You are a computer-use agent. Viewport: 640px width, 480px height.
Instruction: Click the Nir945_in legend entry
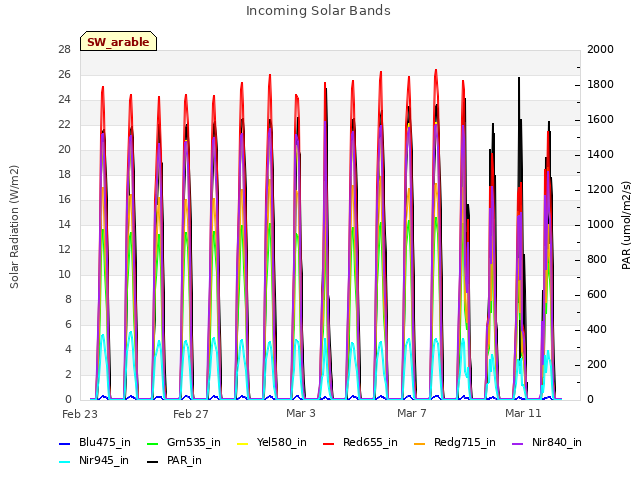(x=94, y=460)
